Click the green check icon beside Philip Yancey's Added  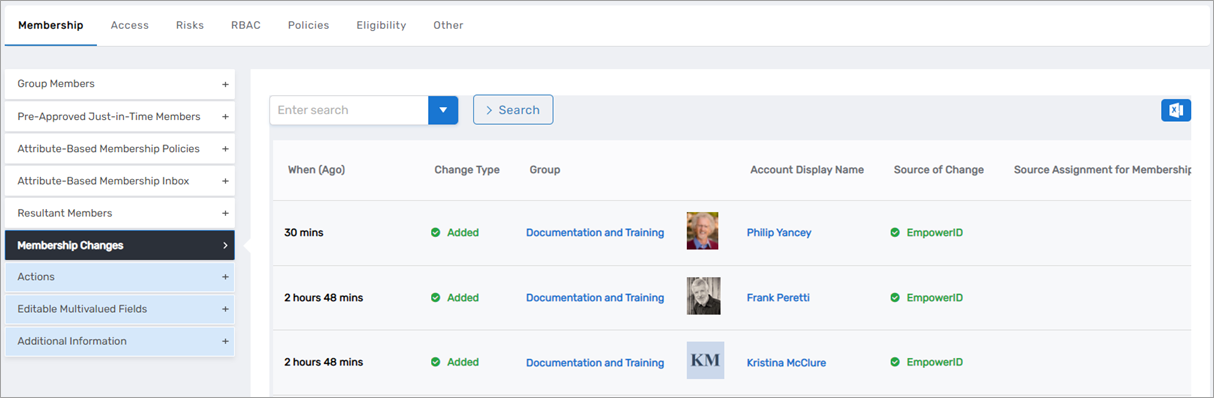436,233
